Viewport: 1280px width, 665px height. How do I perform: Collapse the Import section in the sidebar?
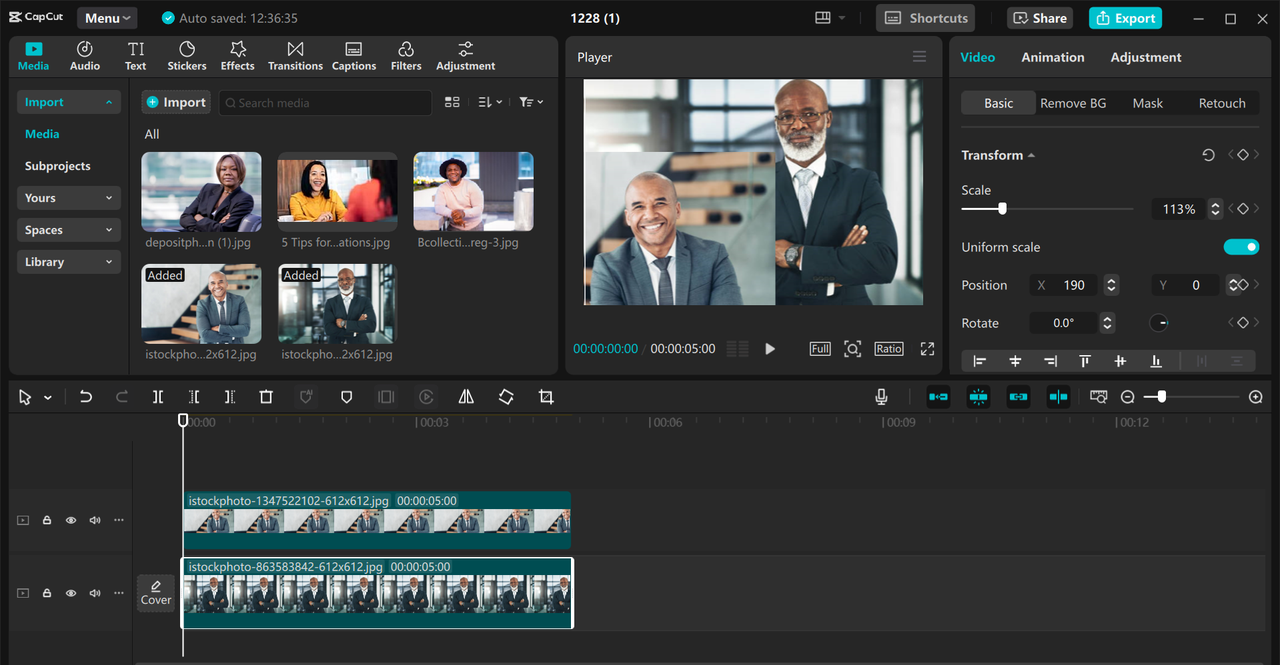[x=110, y=101]
